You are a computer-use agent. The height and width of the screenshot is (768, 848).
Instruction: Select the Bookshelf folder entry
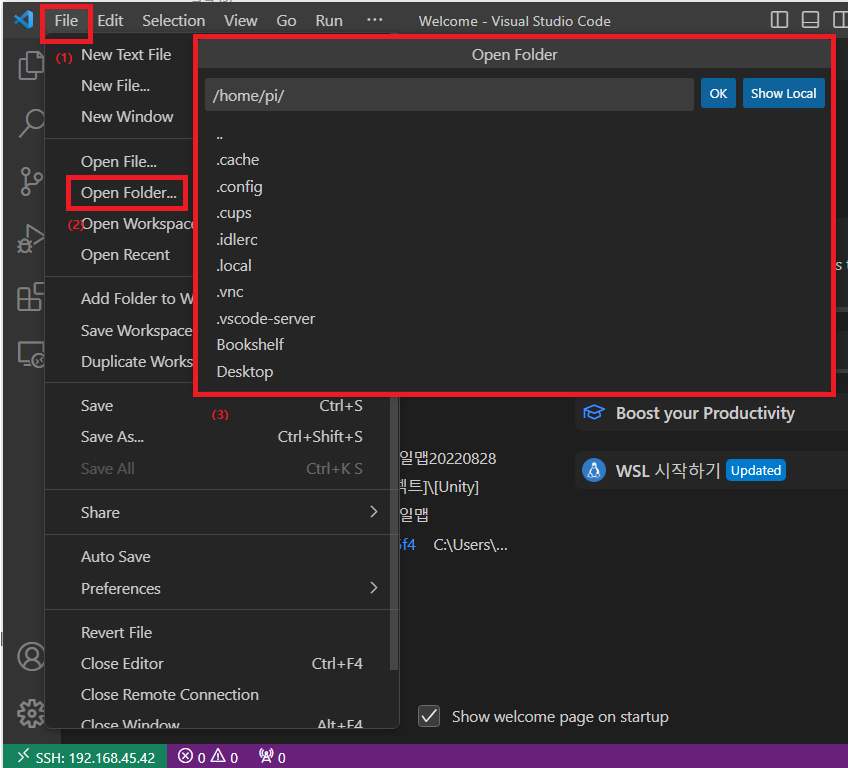[x=514, y=345]
